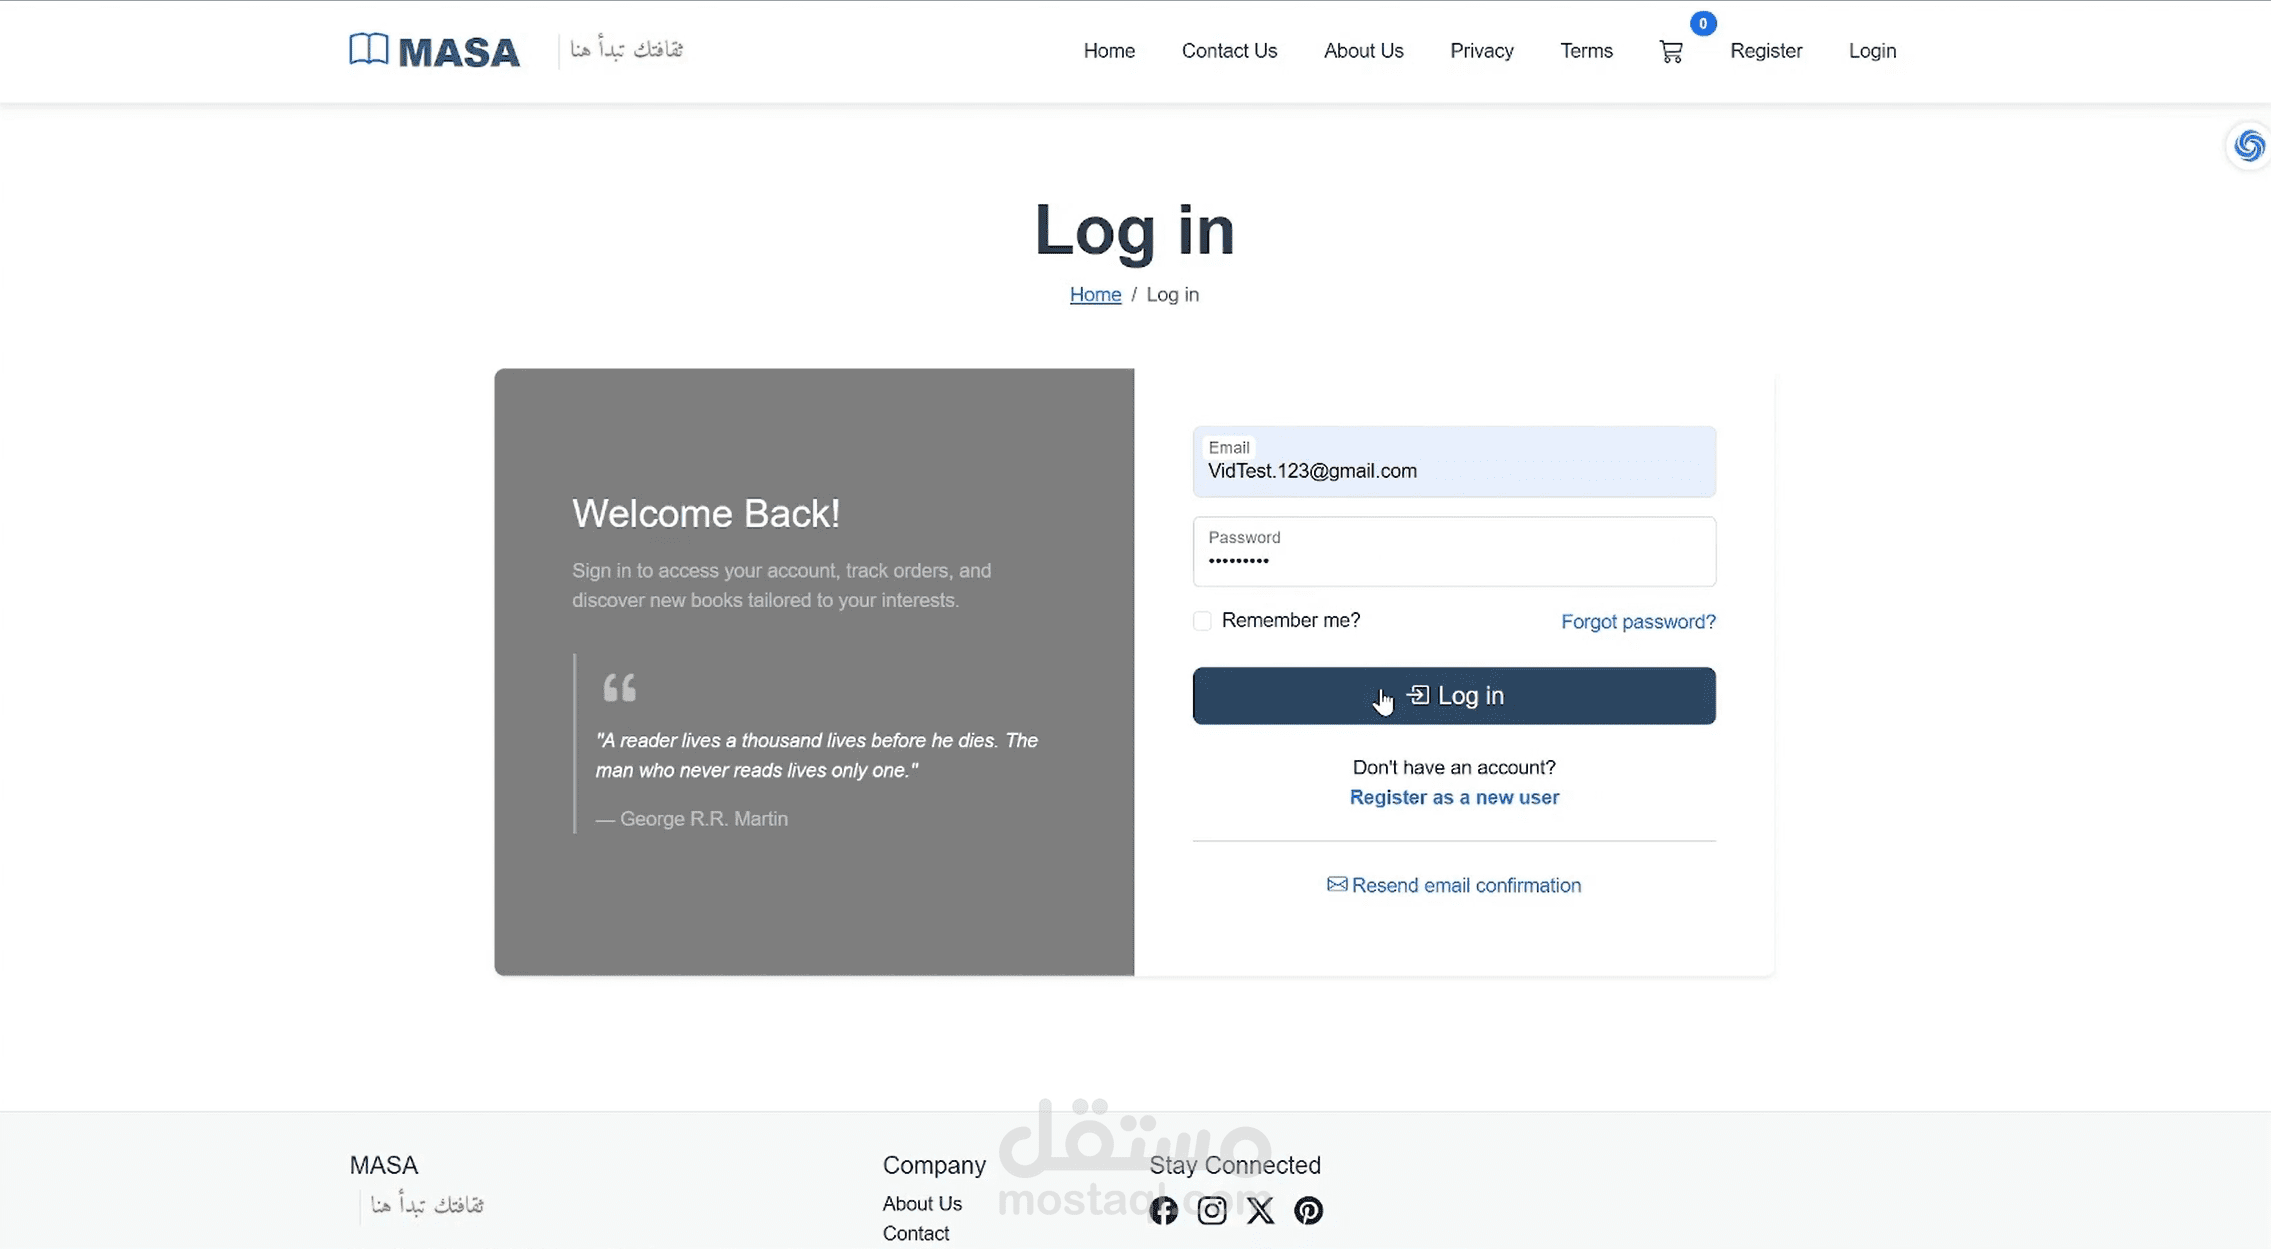This screenshot has height=1249, width=2271.
Task: Click the "Welcome Back!" heading
Action: point(706,513)
